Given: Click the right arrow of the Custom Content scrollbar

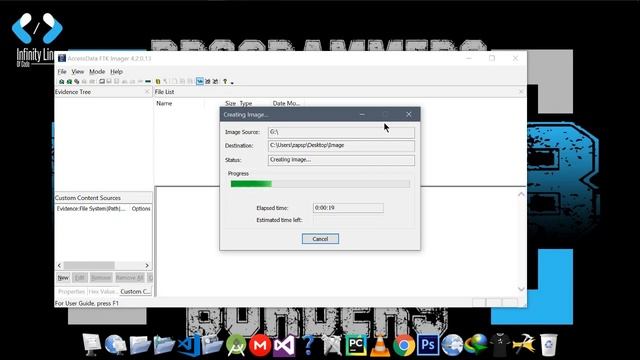Looking at the screenshot, I should point(147,266).
